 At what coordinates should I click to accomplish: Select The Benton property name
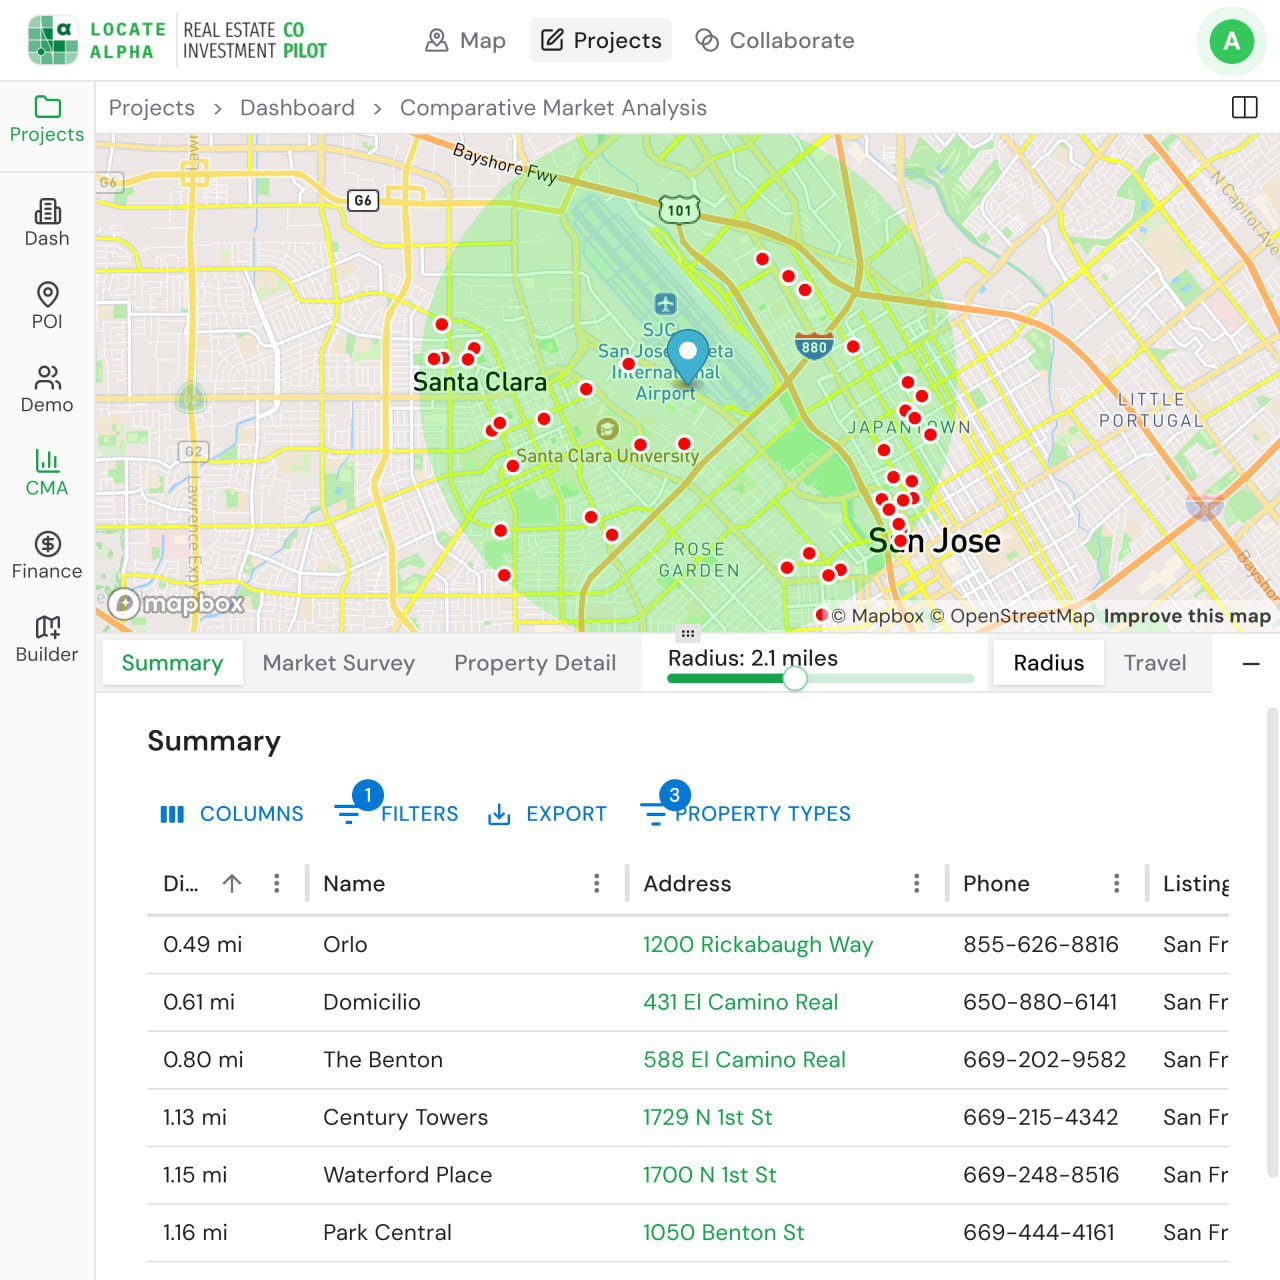383,1059
